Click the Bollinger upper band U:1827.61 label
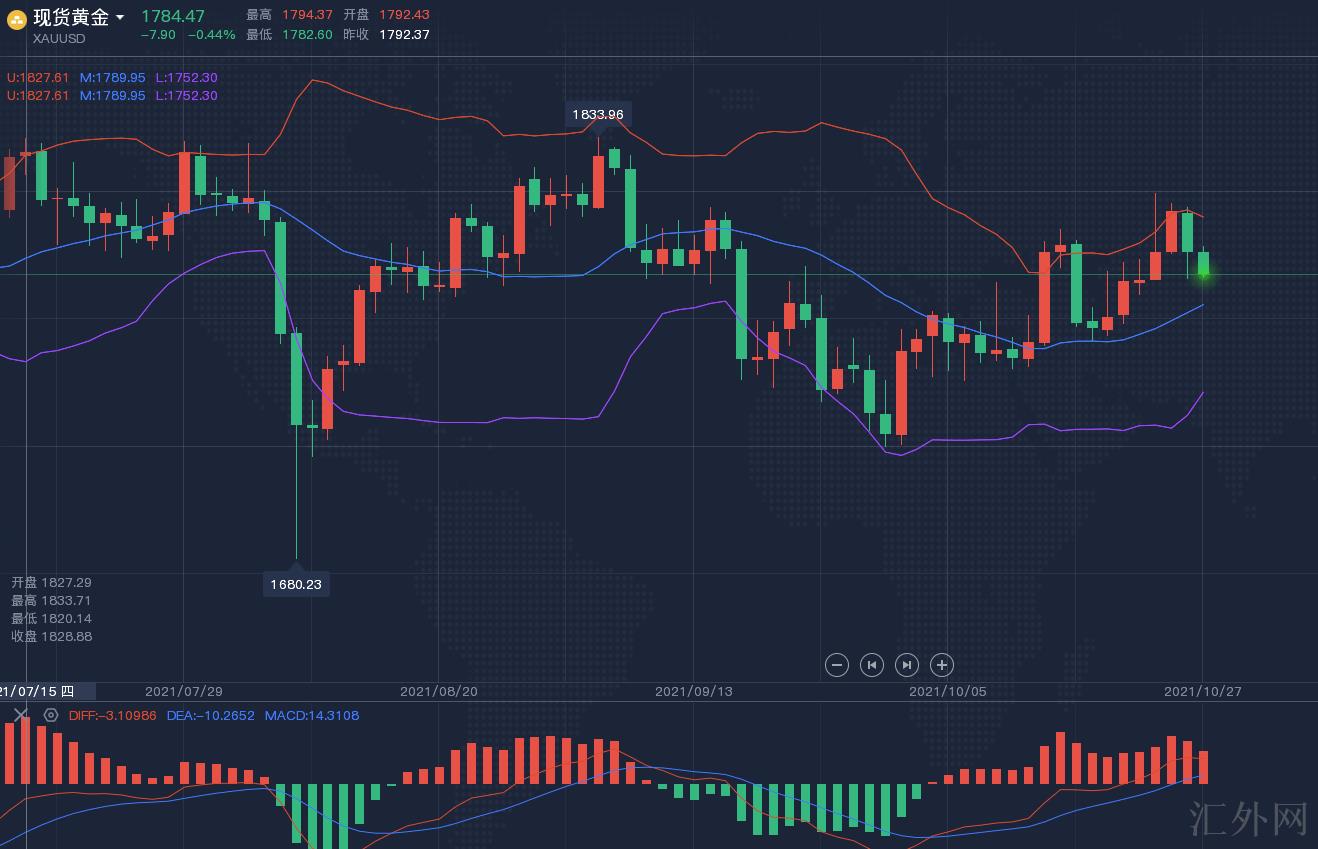 38,77
